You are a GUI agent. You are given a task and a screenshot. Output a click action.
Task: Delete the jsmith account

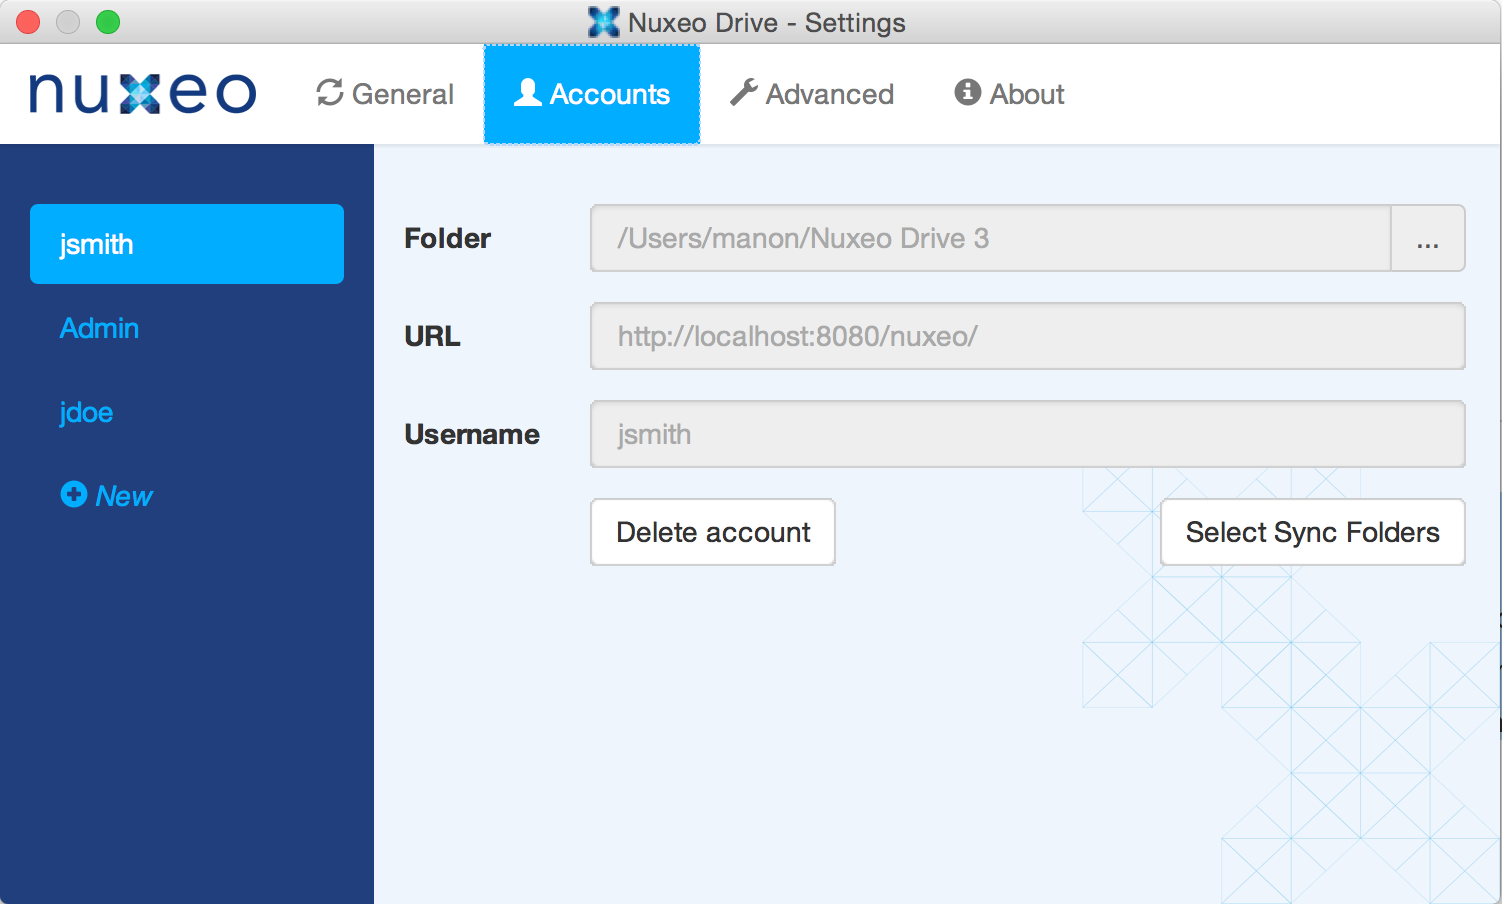pos(713,532)
